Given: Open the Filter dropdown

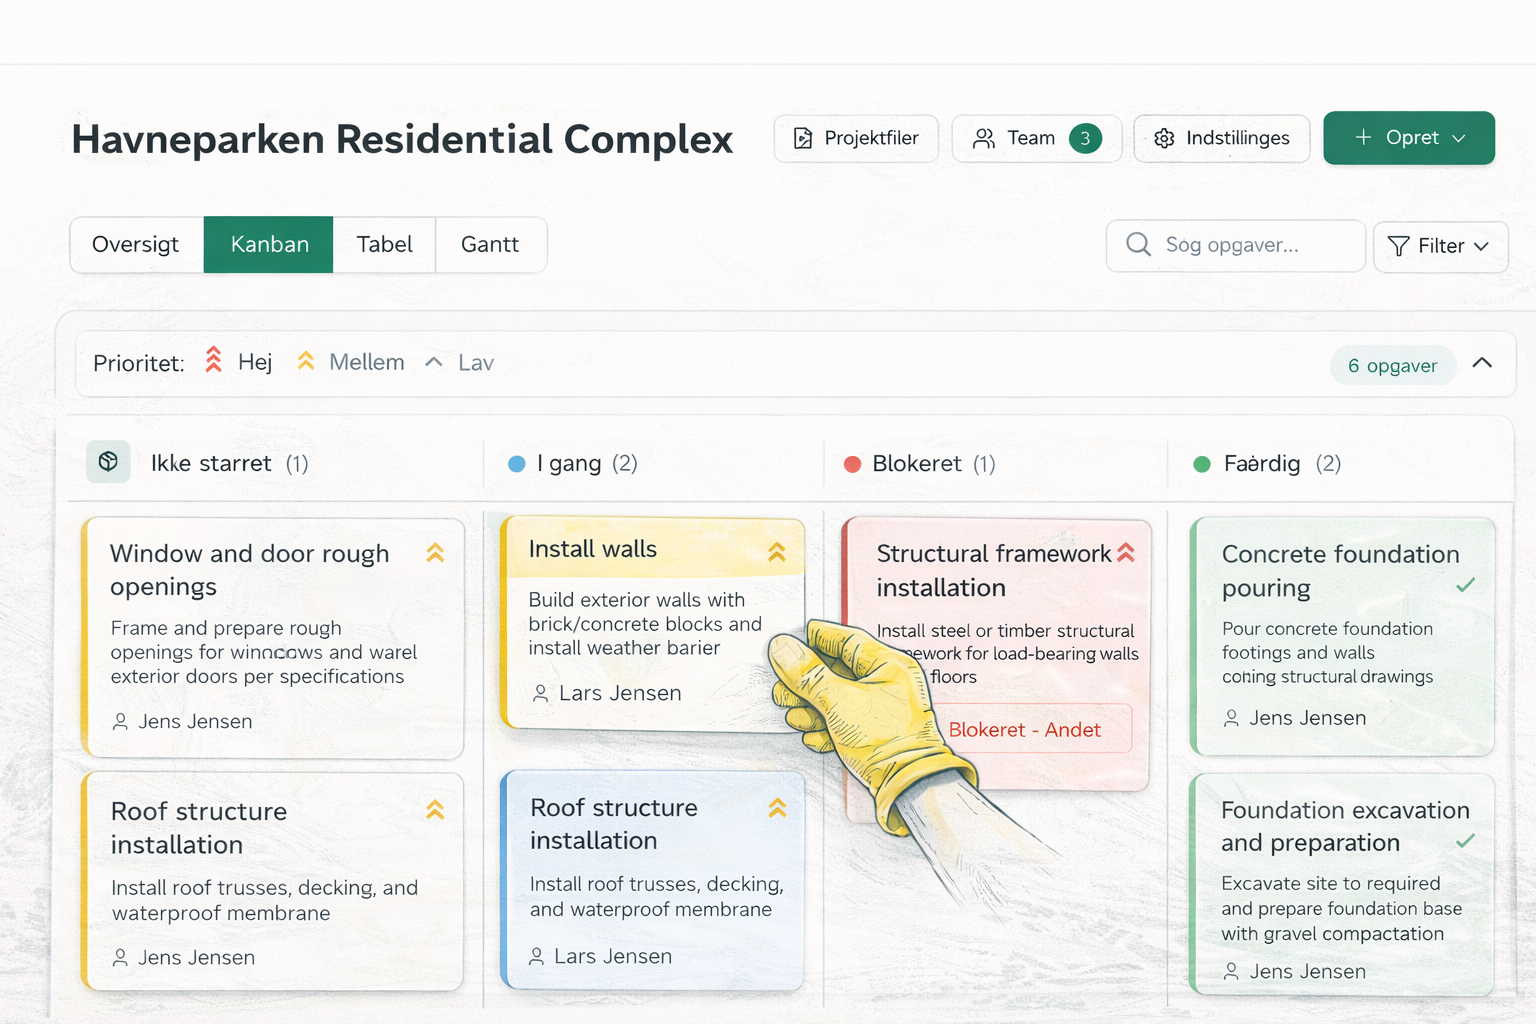Looking at the screenshot, I should point(1440,246).
